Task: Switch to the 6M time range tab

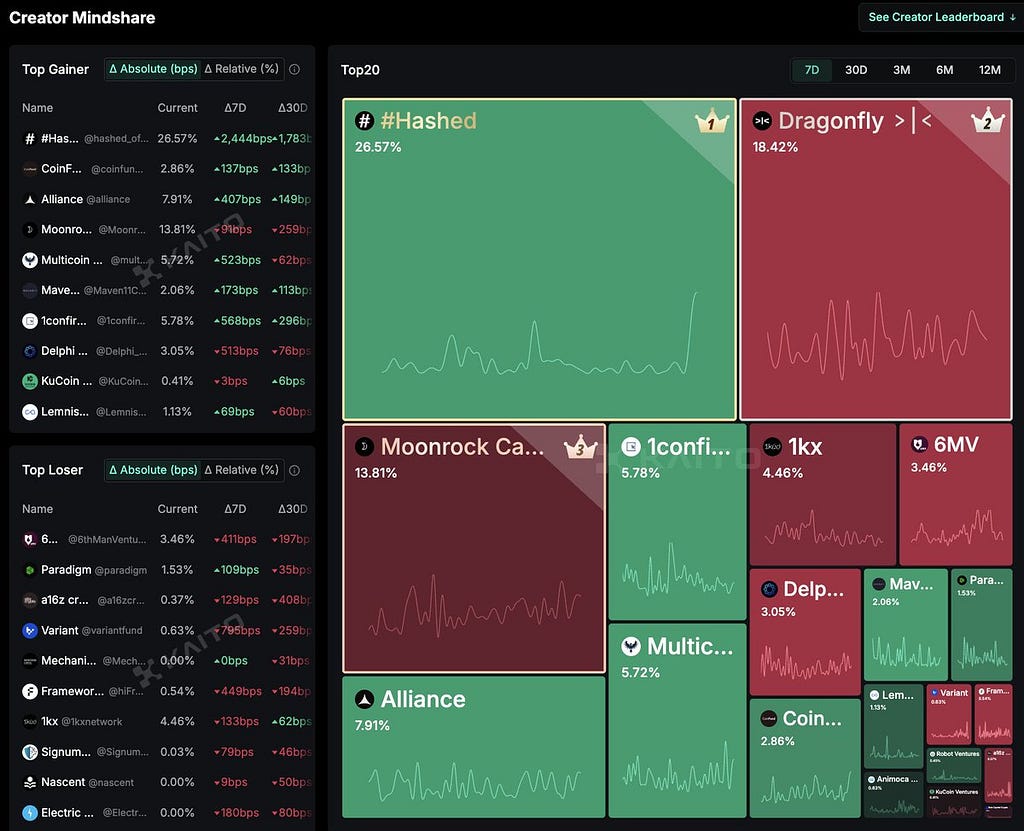Action: click(944, 70)
